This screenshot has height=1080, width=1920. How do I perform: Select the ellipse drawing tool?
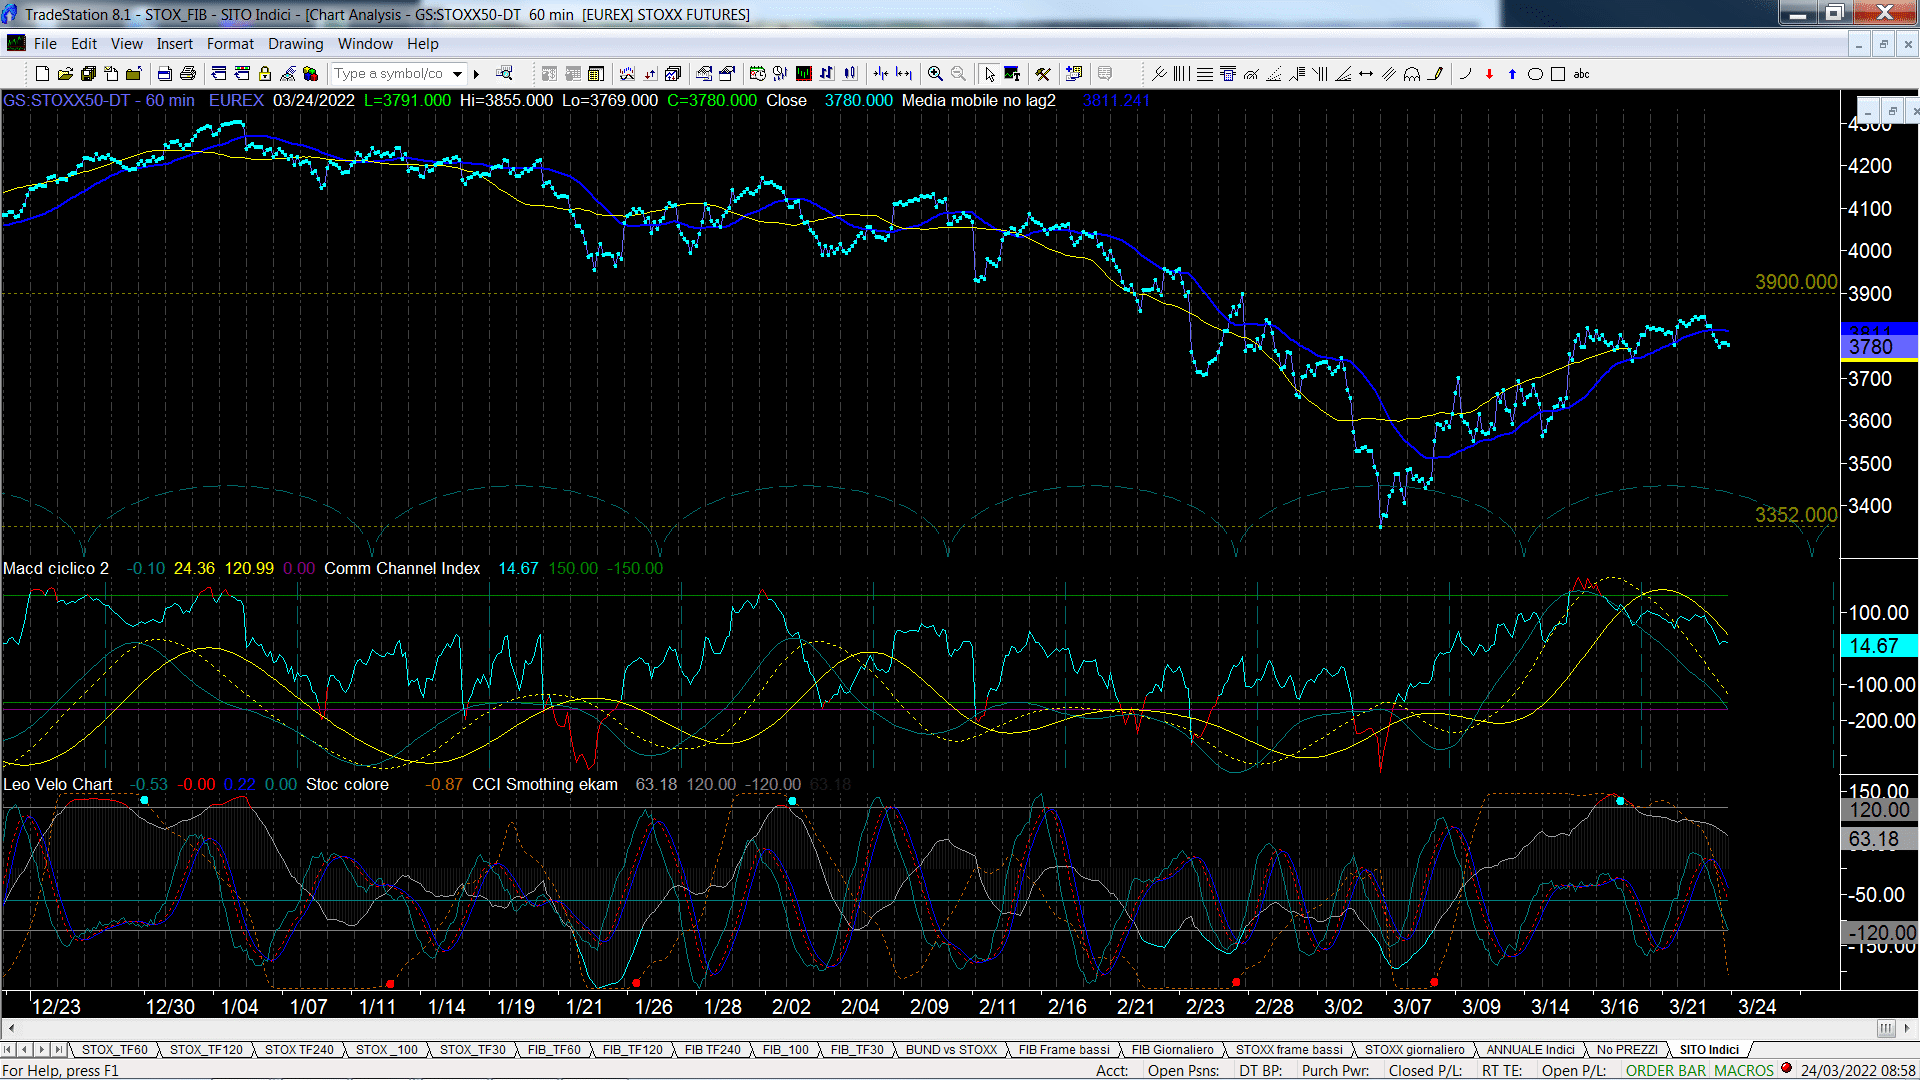pos(1535,73)
